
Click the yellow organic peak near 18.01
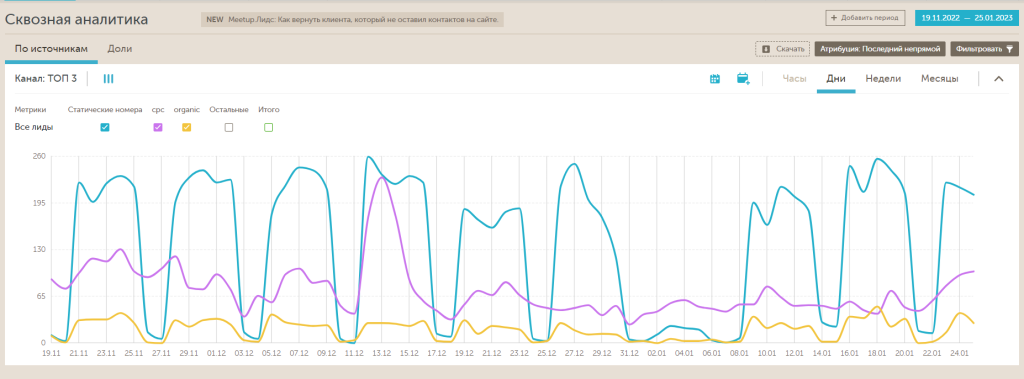[x=876, y=306]
